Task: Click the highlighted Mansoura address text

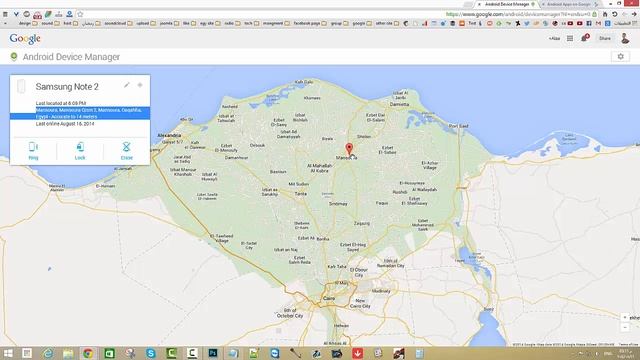Action: point(89,113)
